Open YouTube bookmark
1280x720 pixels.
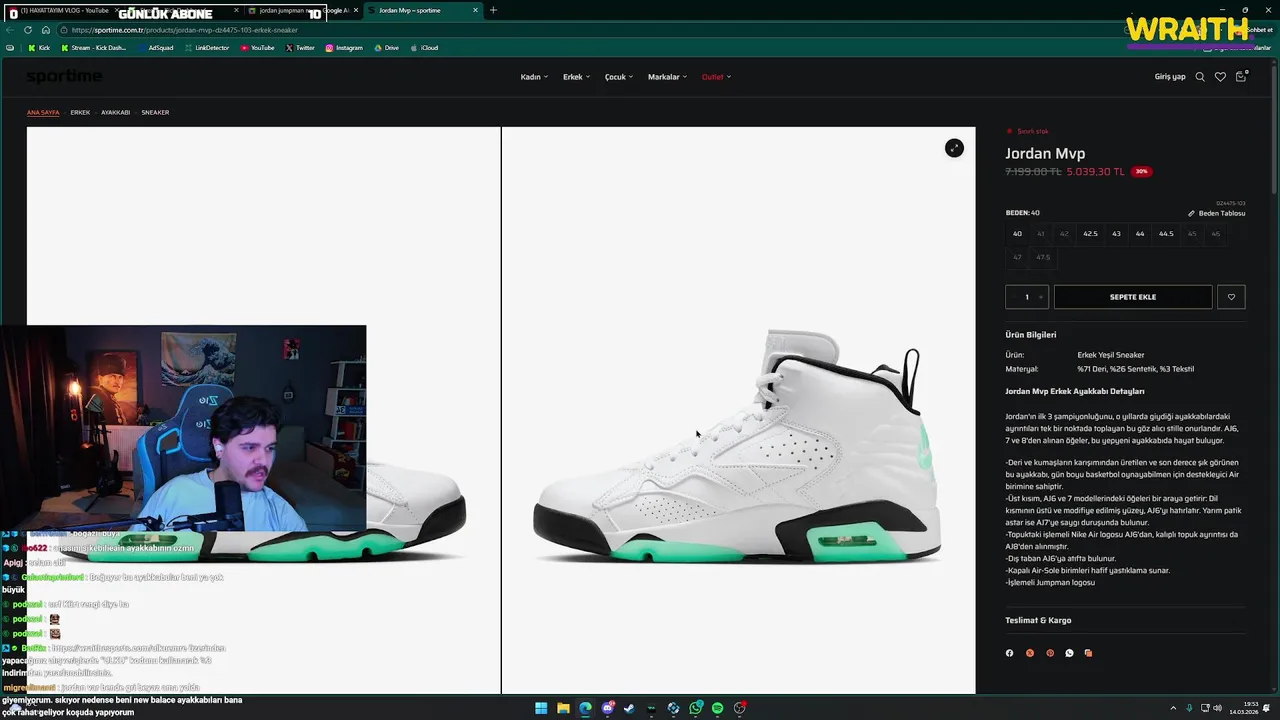pyautogui.click(x=257, y=48)
